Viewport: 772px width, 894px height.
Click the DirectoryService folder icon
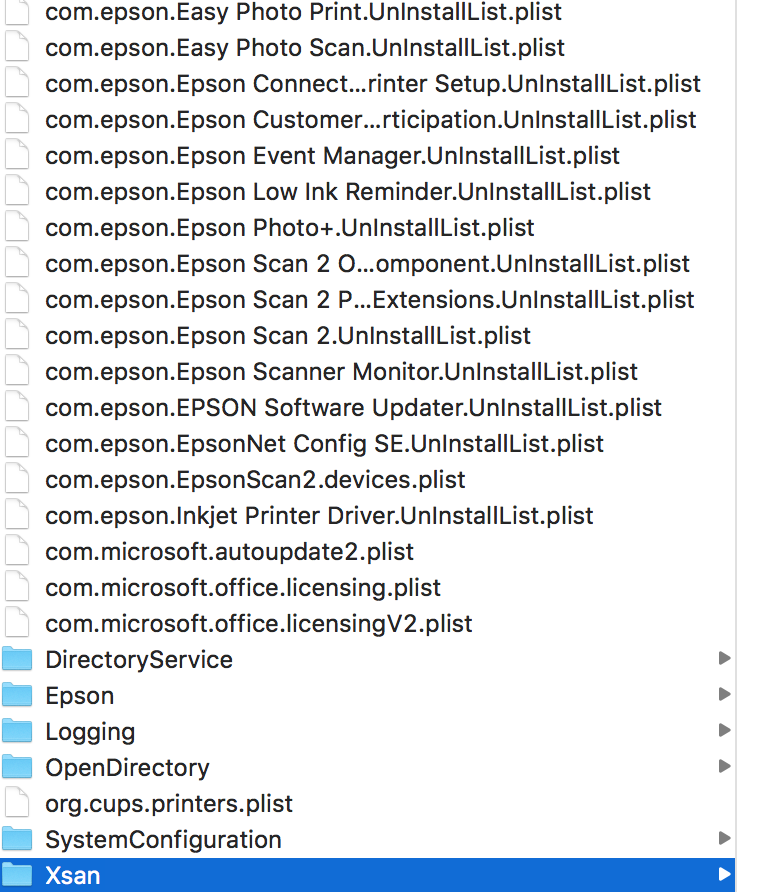coord(17,660)
